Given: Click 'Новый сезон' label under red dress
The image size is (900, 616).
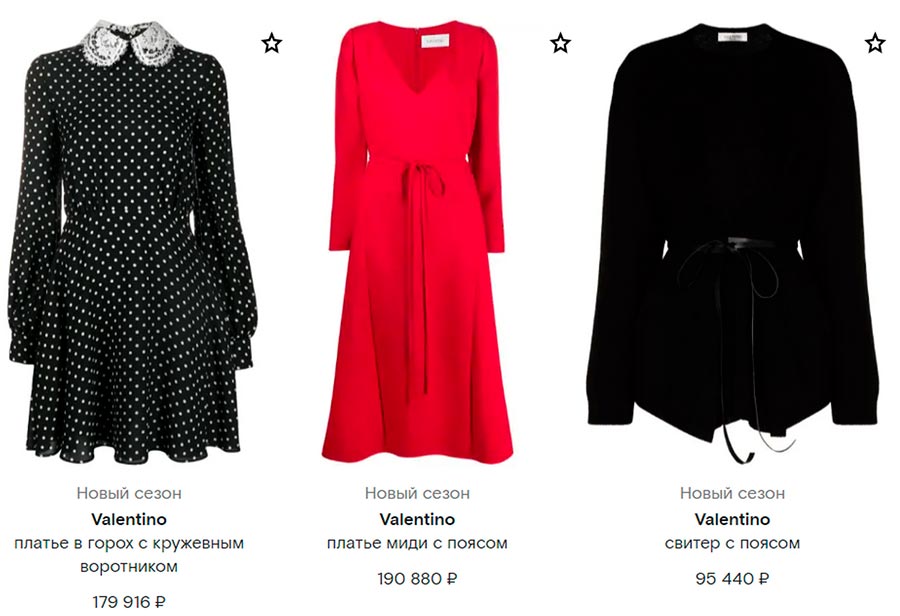Looking at the screenshot, I should coord(417,493).
